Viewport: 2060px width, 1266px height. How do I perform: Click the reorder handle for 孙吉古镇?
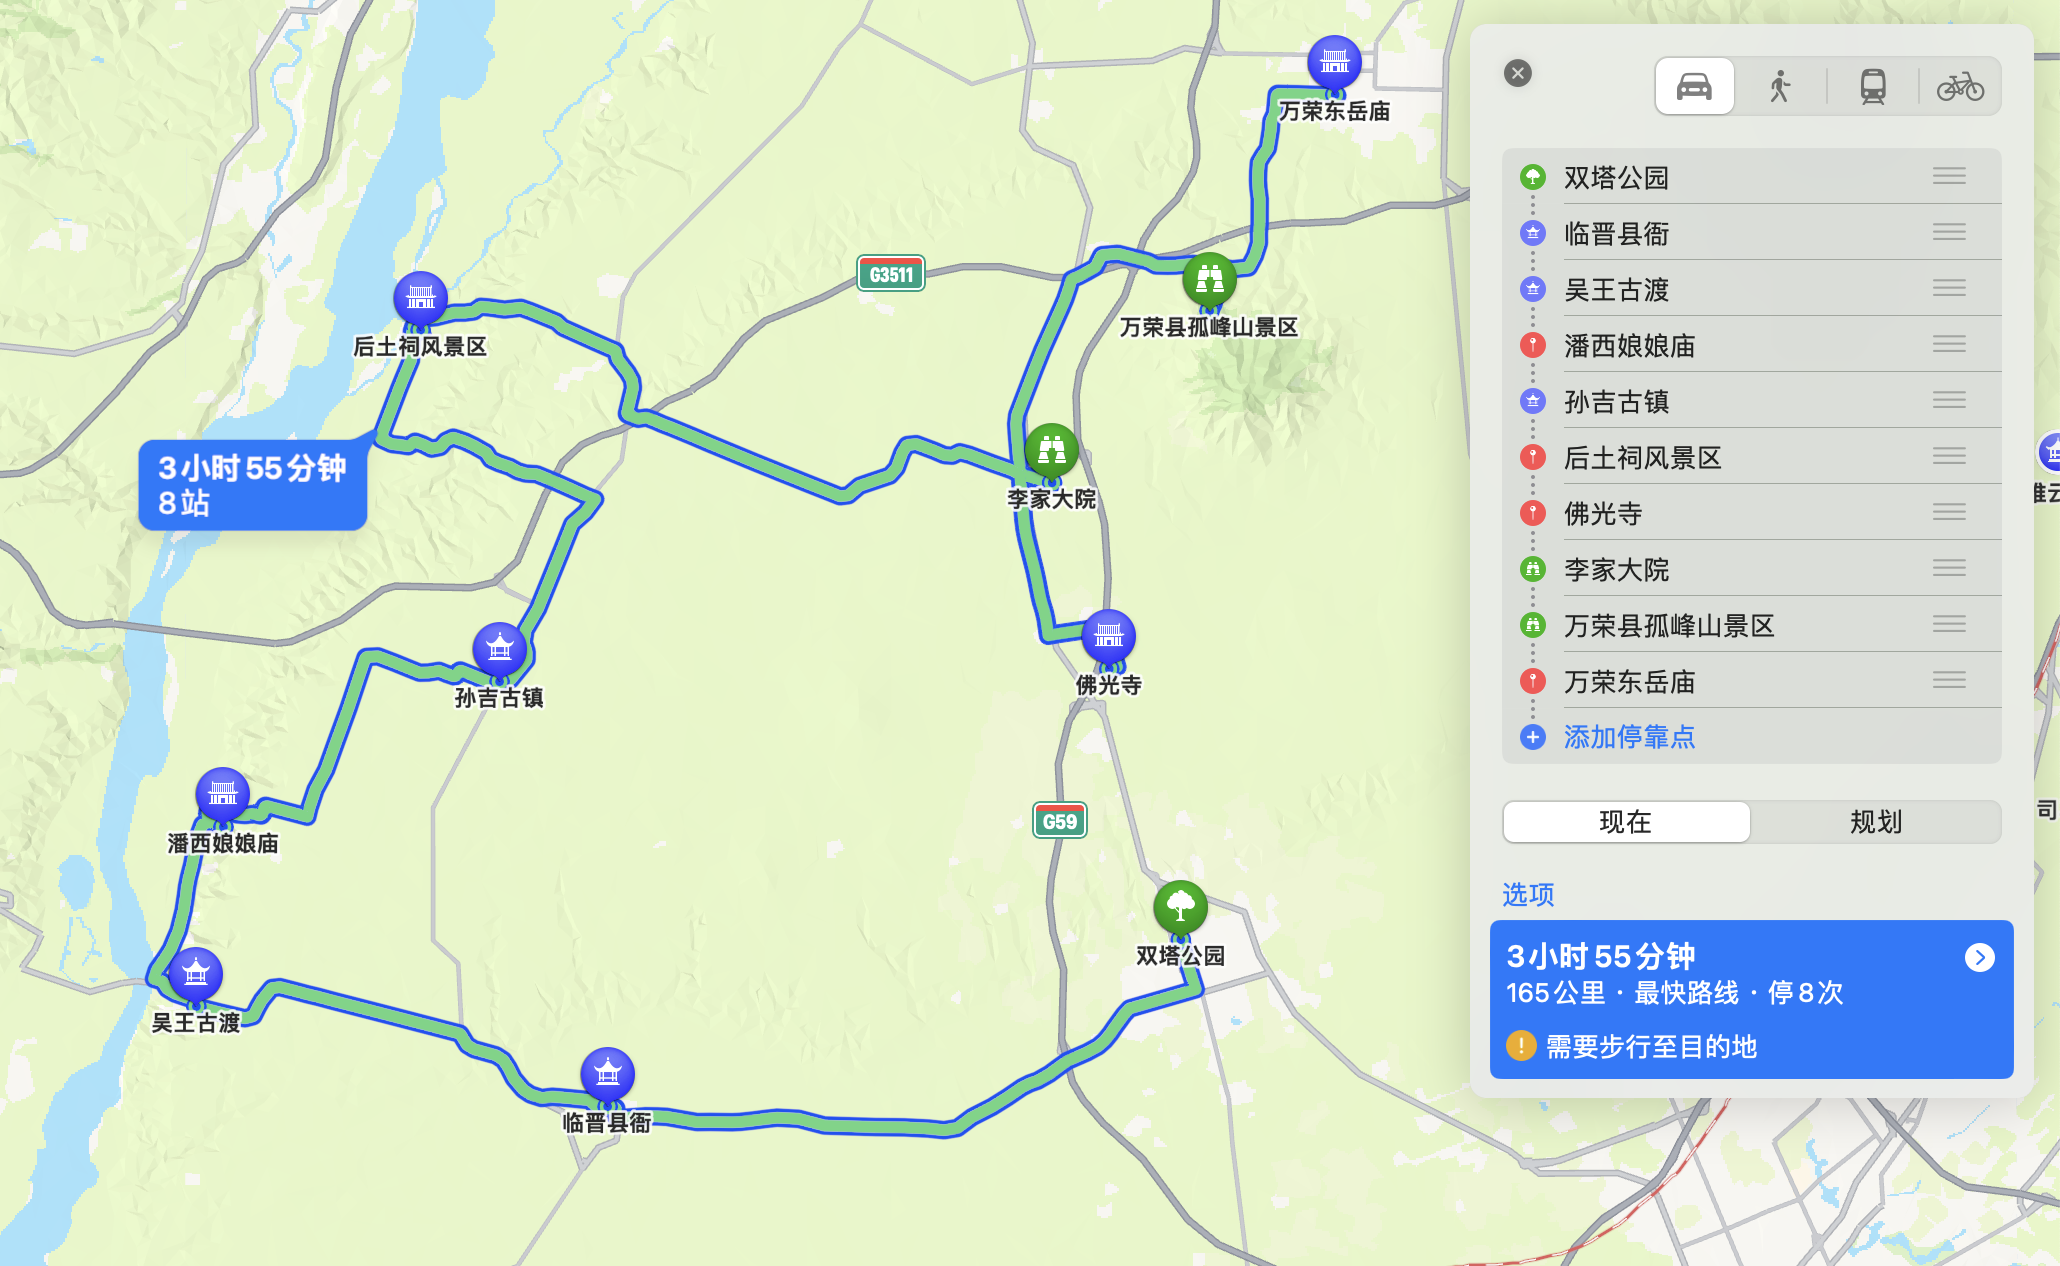[x=1949, y=401]
